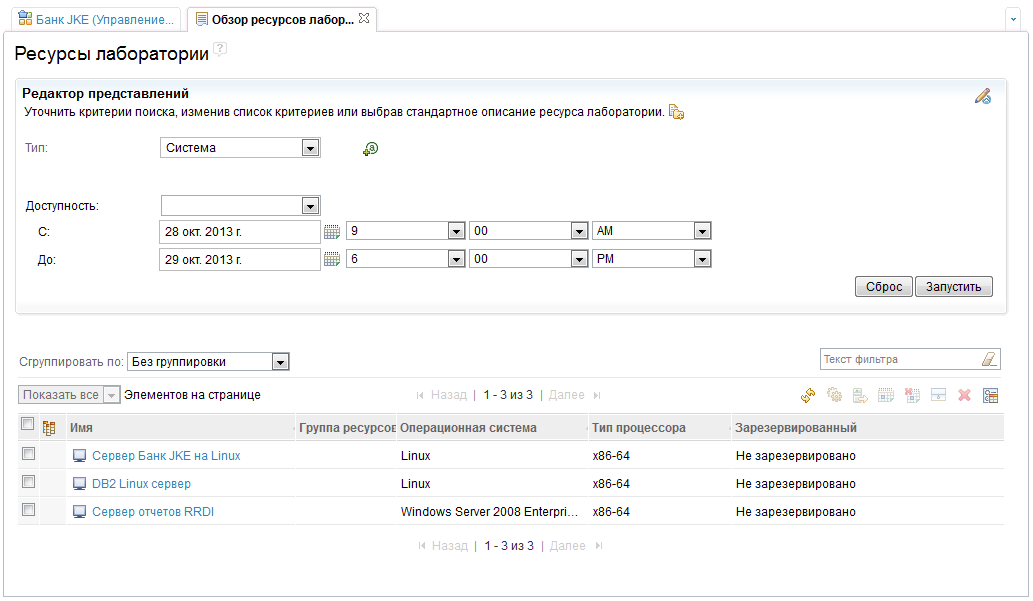
Task: Open the column configuration icon at toolbar end
Action: (x=990, y=396)
